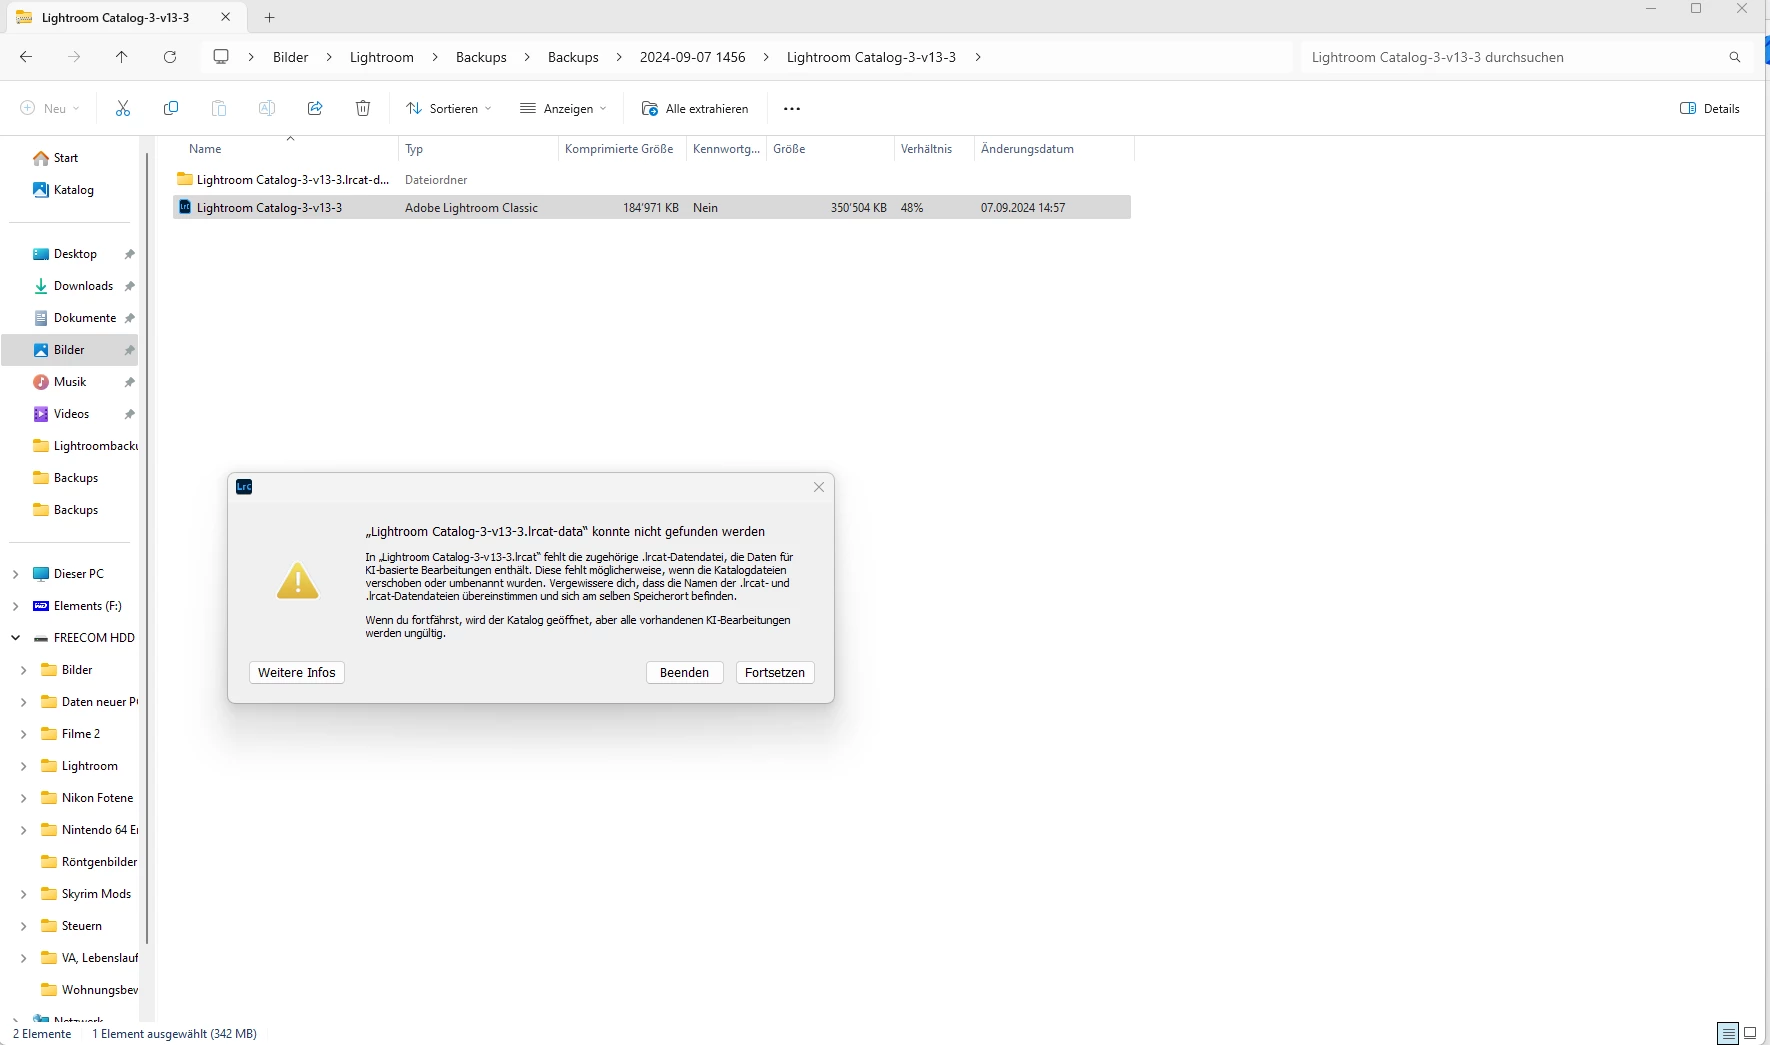Click the yellow warning triangle icon
This screenshot has height=1045, width=1770.
click(298, 581)
